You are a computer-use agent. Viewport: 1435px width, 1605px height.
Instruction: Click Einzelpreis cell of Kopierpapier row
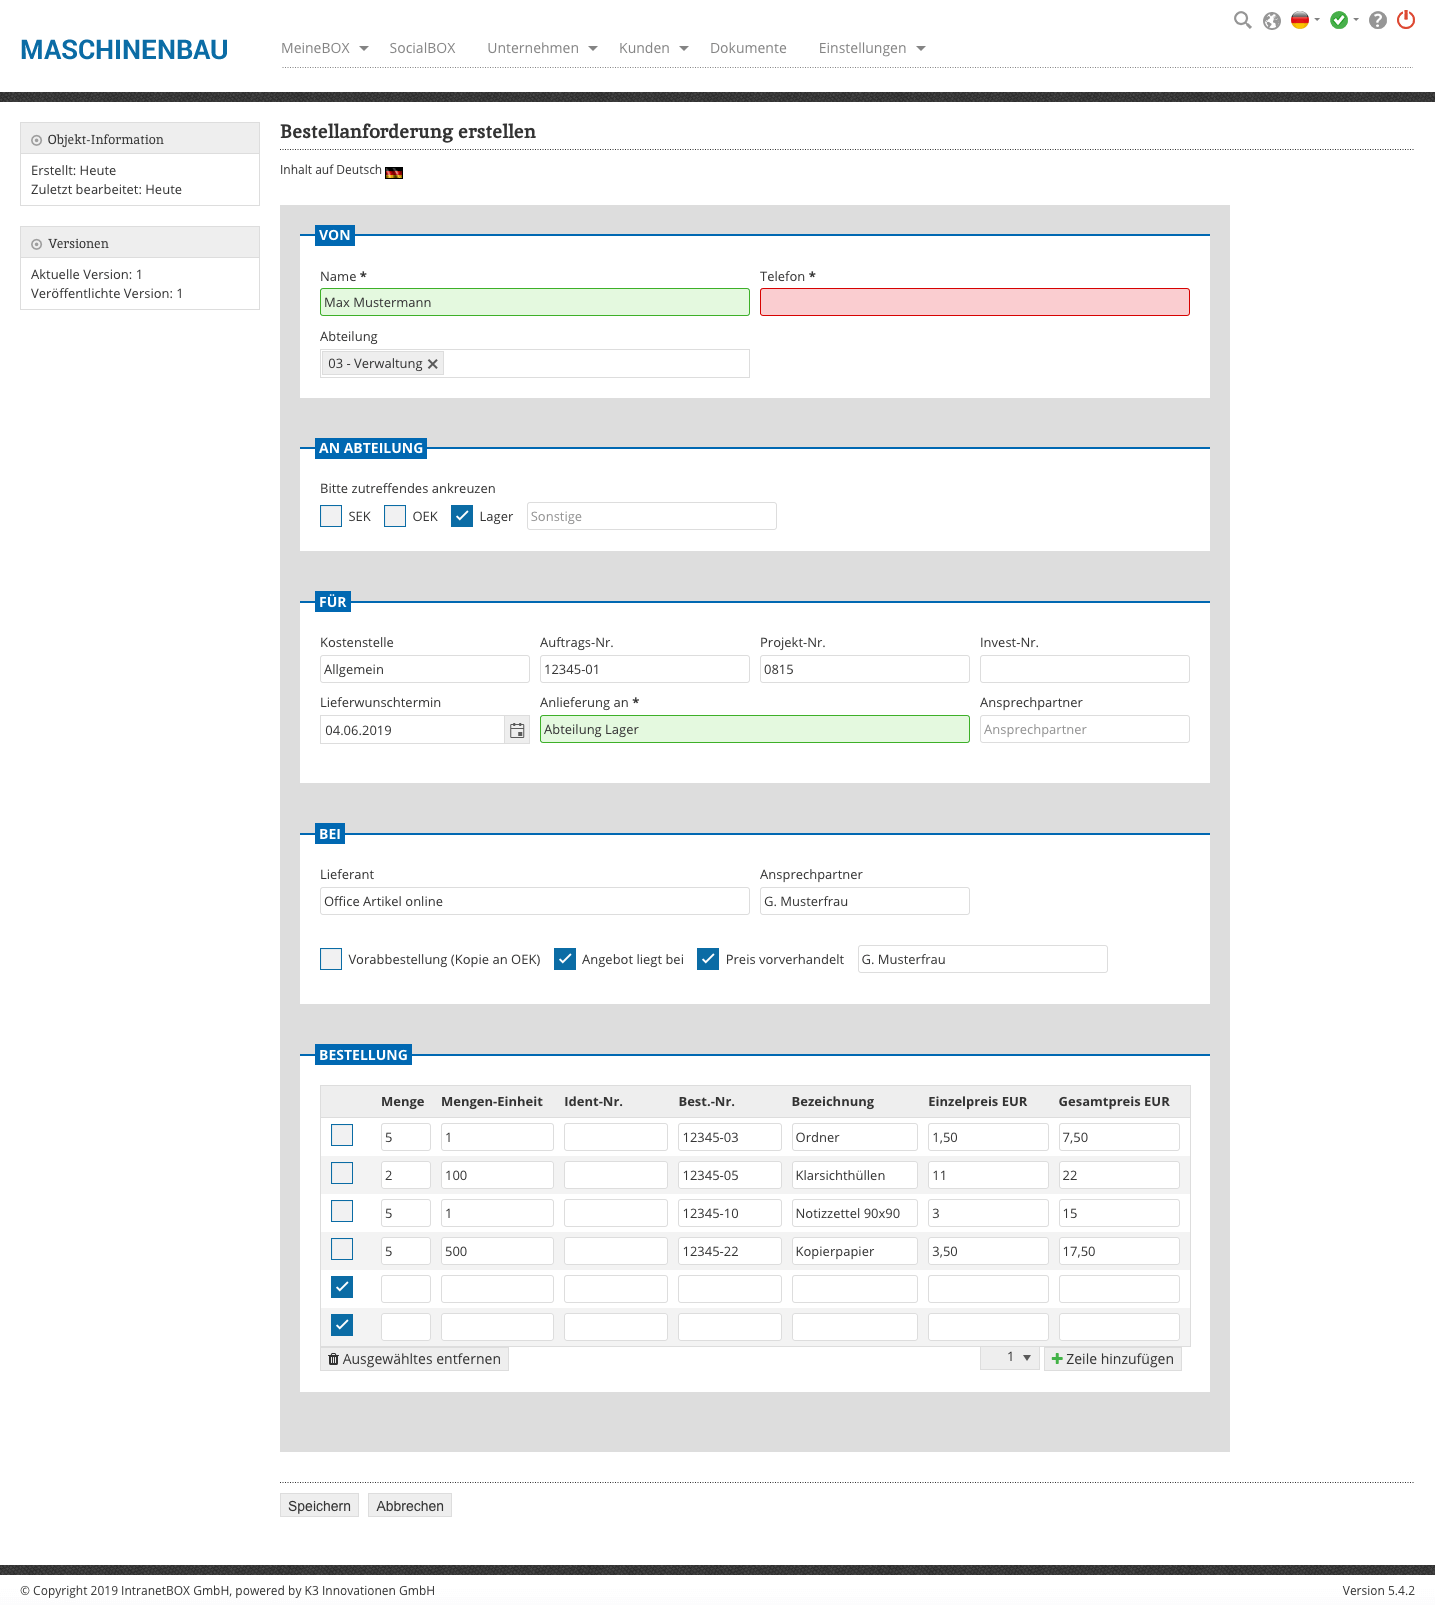pyautogui.click(x=988, y=1251)
